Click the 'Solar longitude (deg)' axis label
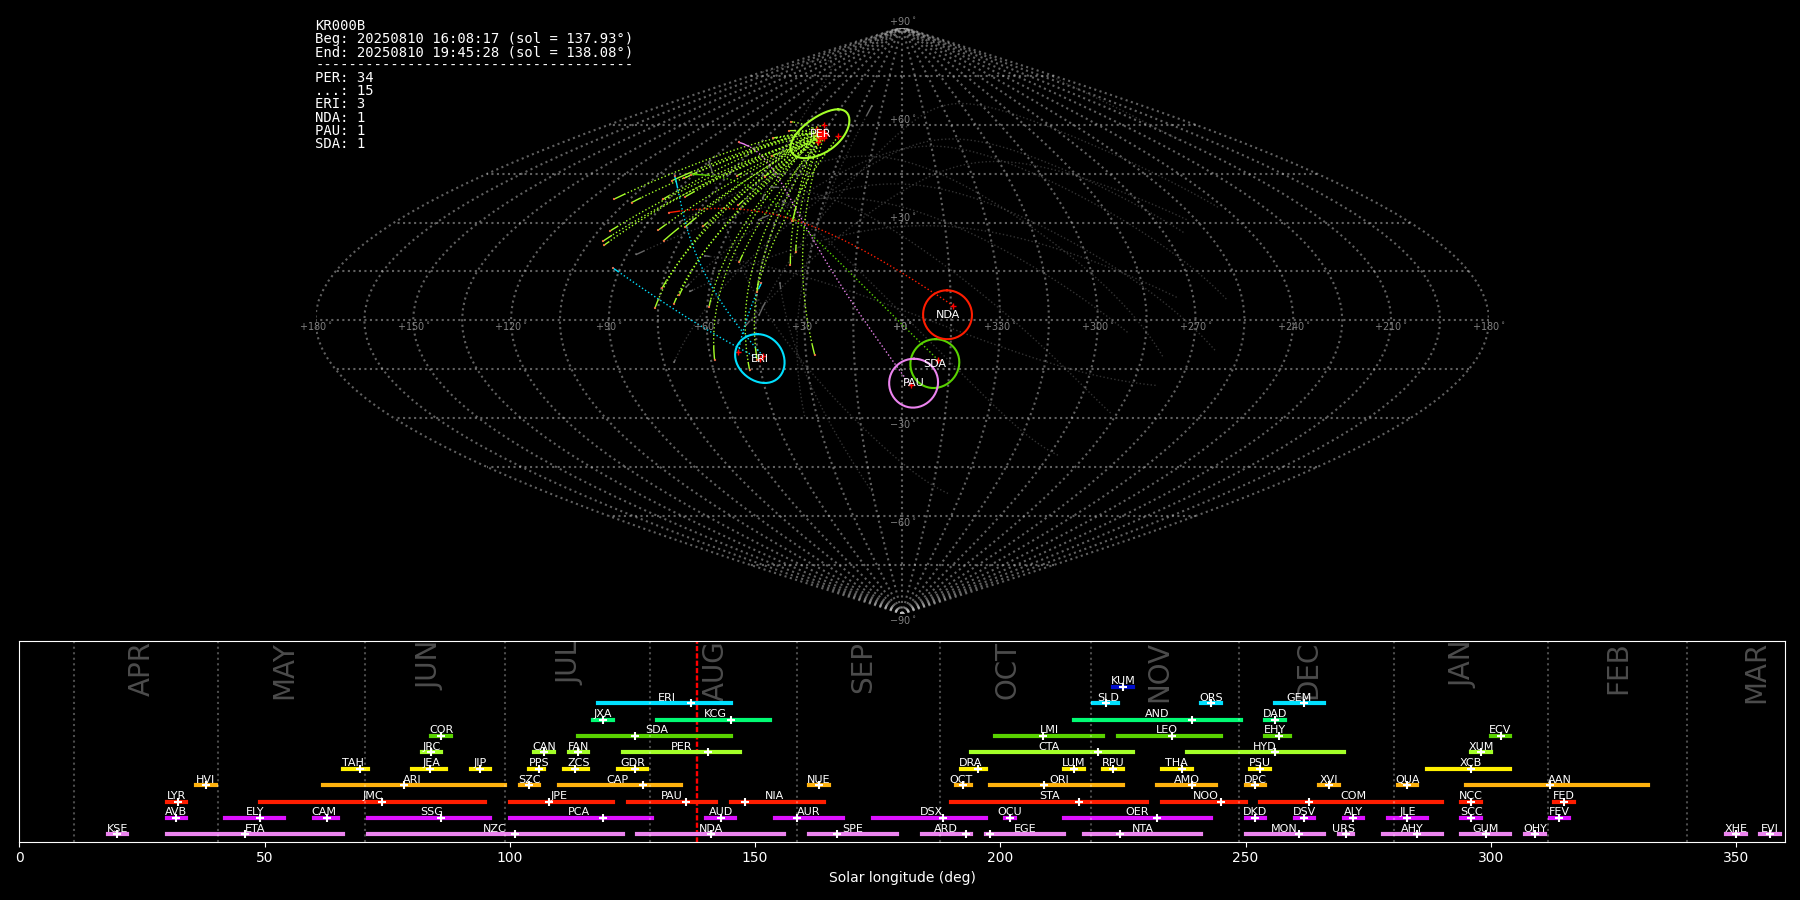The height and width of the screenshot is (900, 1800). 902,878
